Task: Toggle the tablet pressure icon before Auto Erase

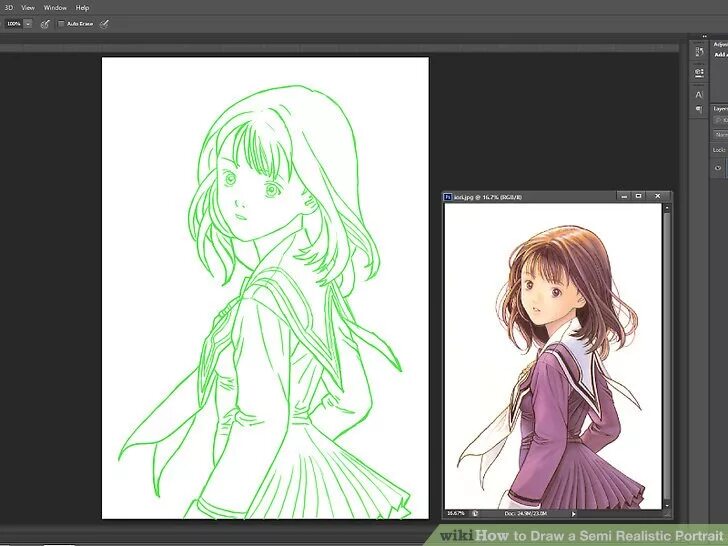Action: [x=45, y=24]
